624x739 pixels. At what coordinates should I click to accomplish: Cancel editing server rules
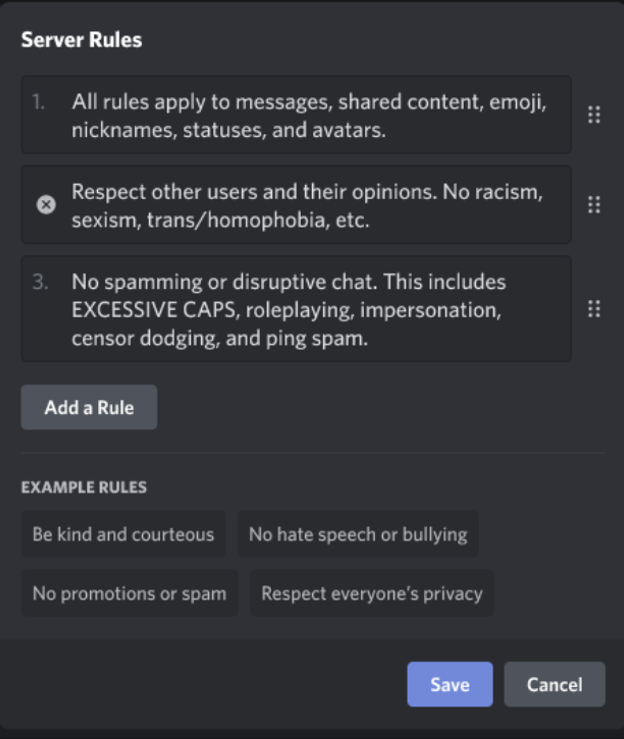pyautogui.click(x=555, y=684)
